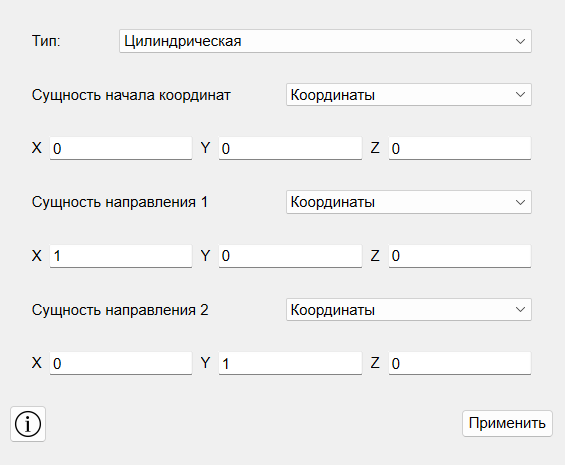
Task: Click the direction 1 X field
Action: 121,256
